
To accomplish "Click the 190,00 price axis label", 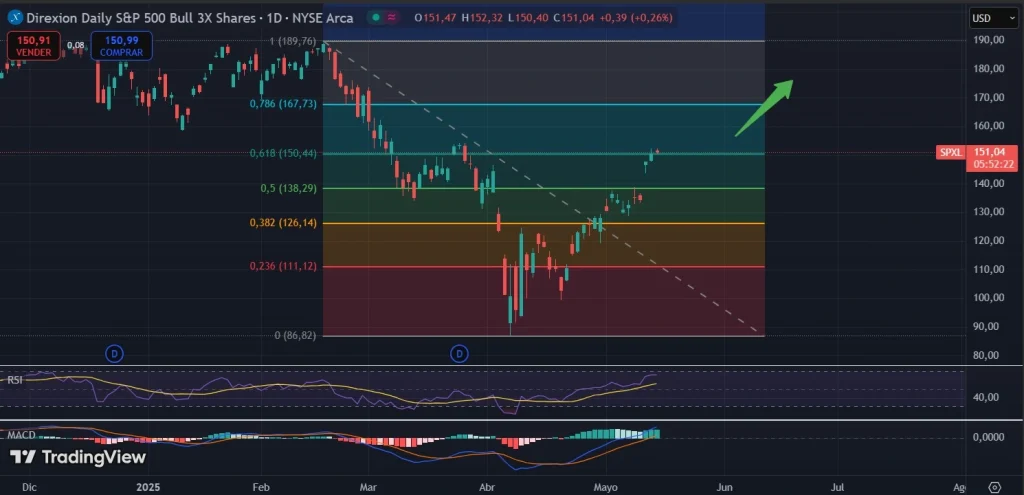I will pos(988,40).
